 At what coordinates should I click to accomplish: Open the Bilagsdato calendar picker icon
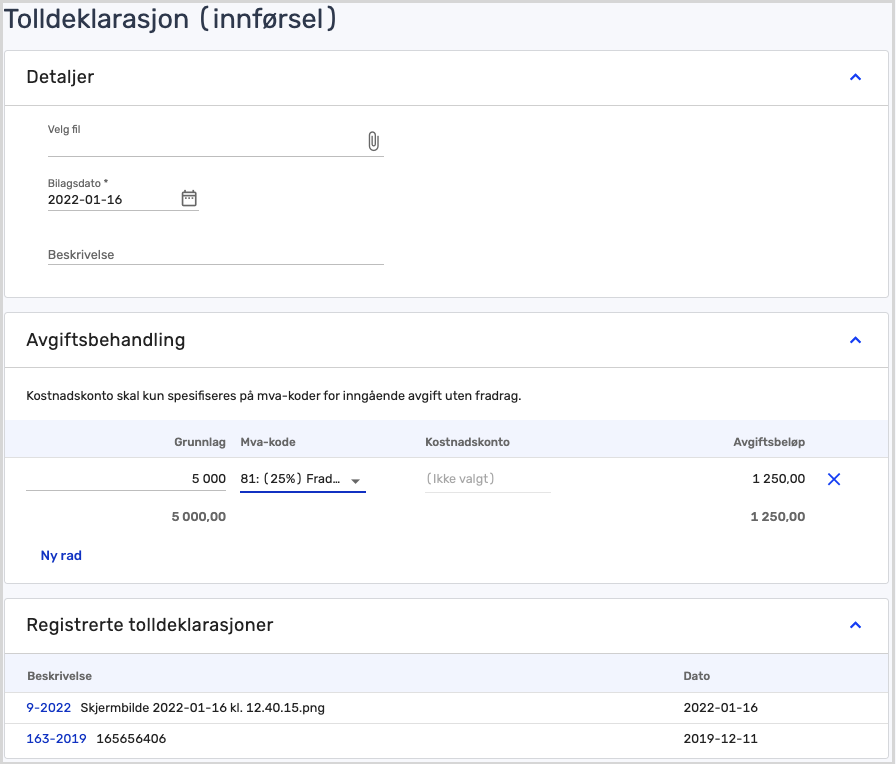tap(189, 198)
